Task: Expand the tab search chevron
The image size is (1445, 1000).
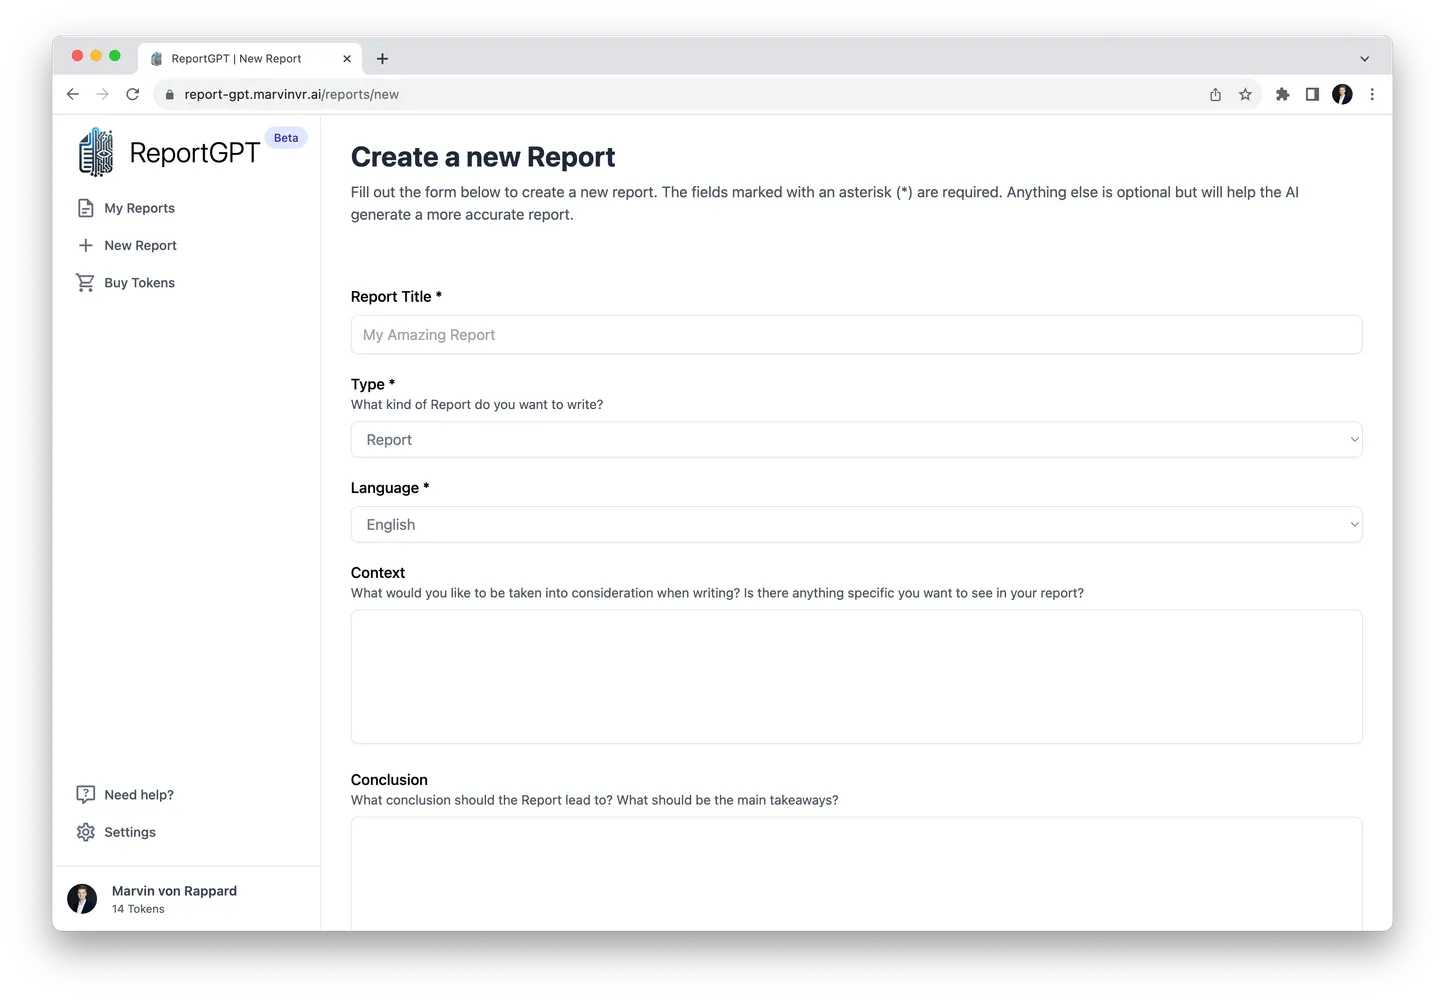Action: pyautogui.click(x=1364, y=59)
